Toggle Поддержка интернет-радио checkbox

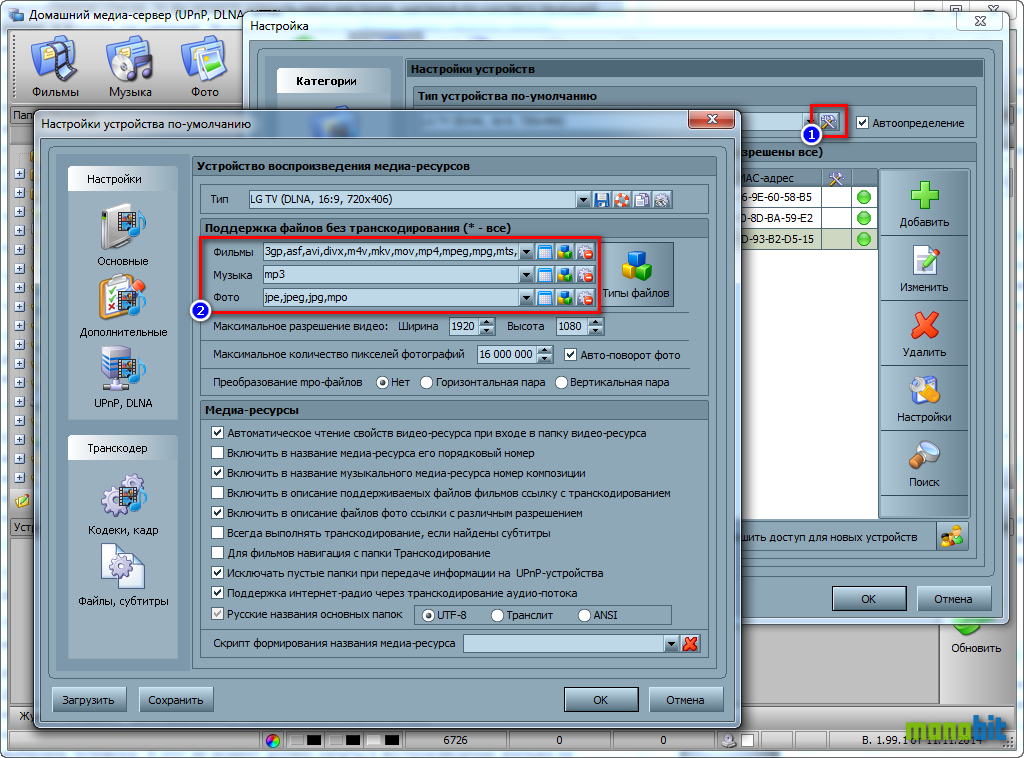217,593
